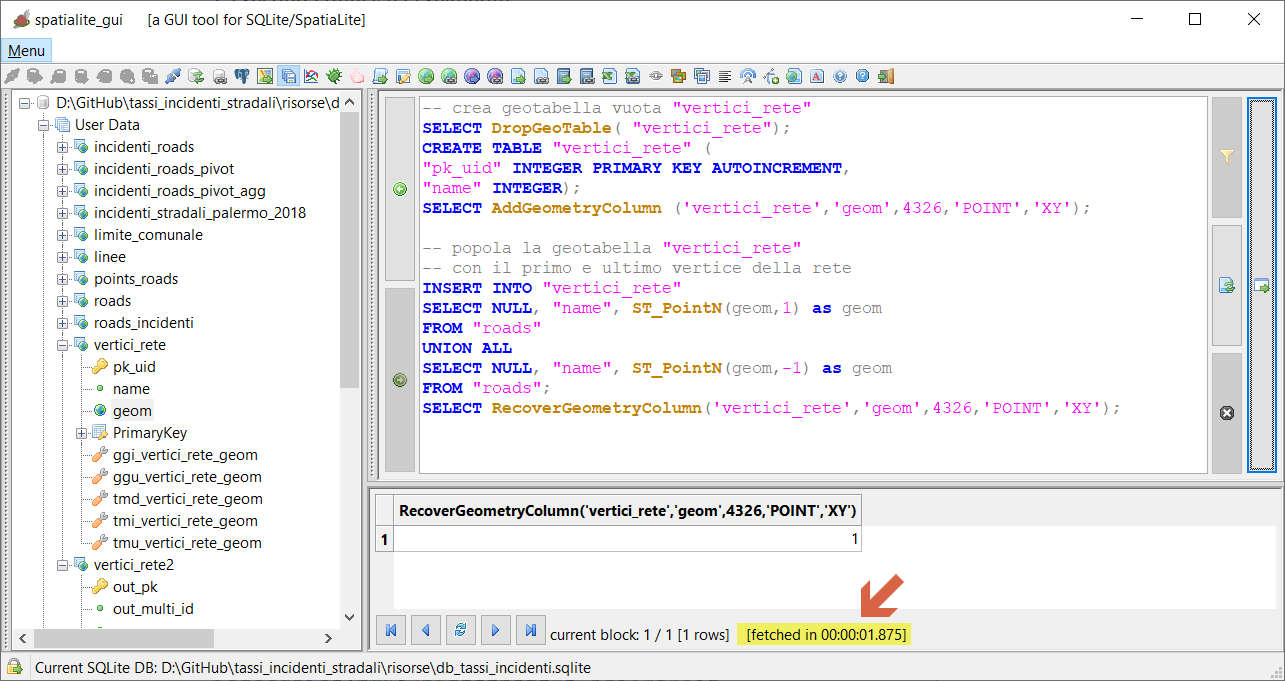The height and width of the screenshot is (681, 1285).
Task: Abort the query with the X icon
Action: [1226, 413]
